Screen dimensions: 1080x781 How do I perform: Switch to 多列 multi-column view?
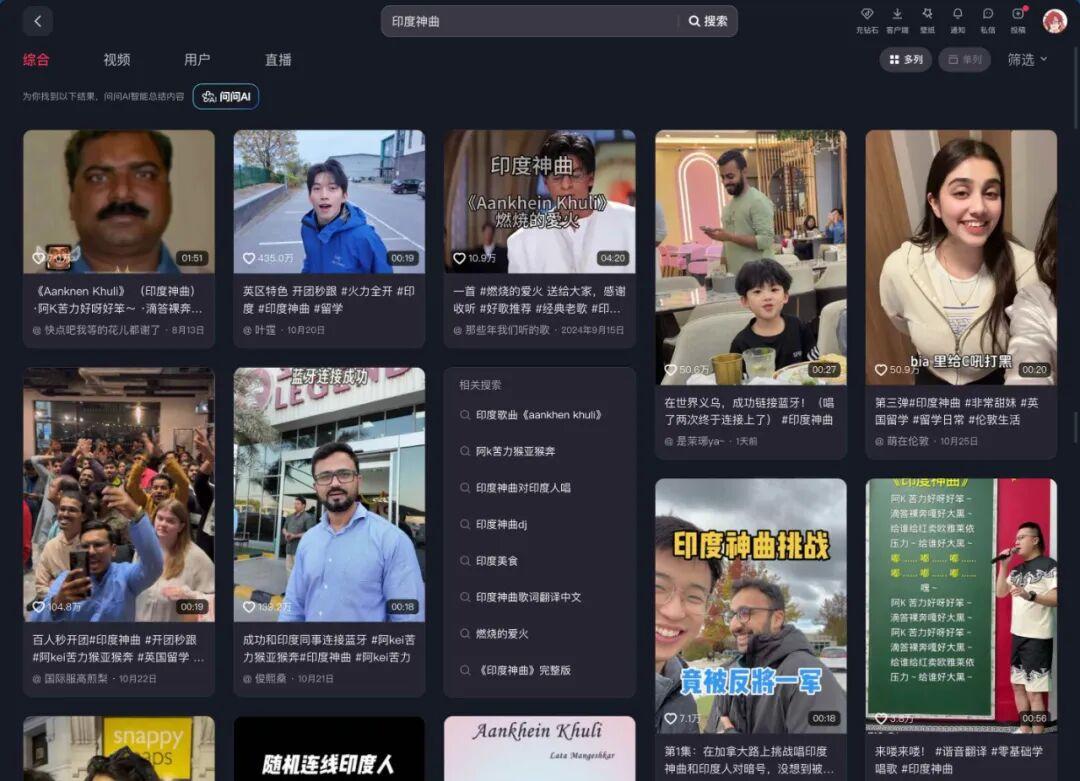coord(905,60)
